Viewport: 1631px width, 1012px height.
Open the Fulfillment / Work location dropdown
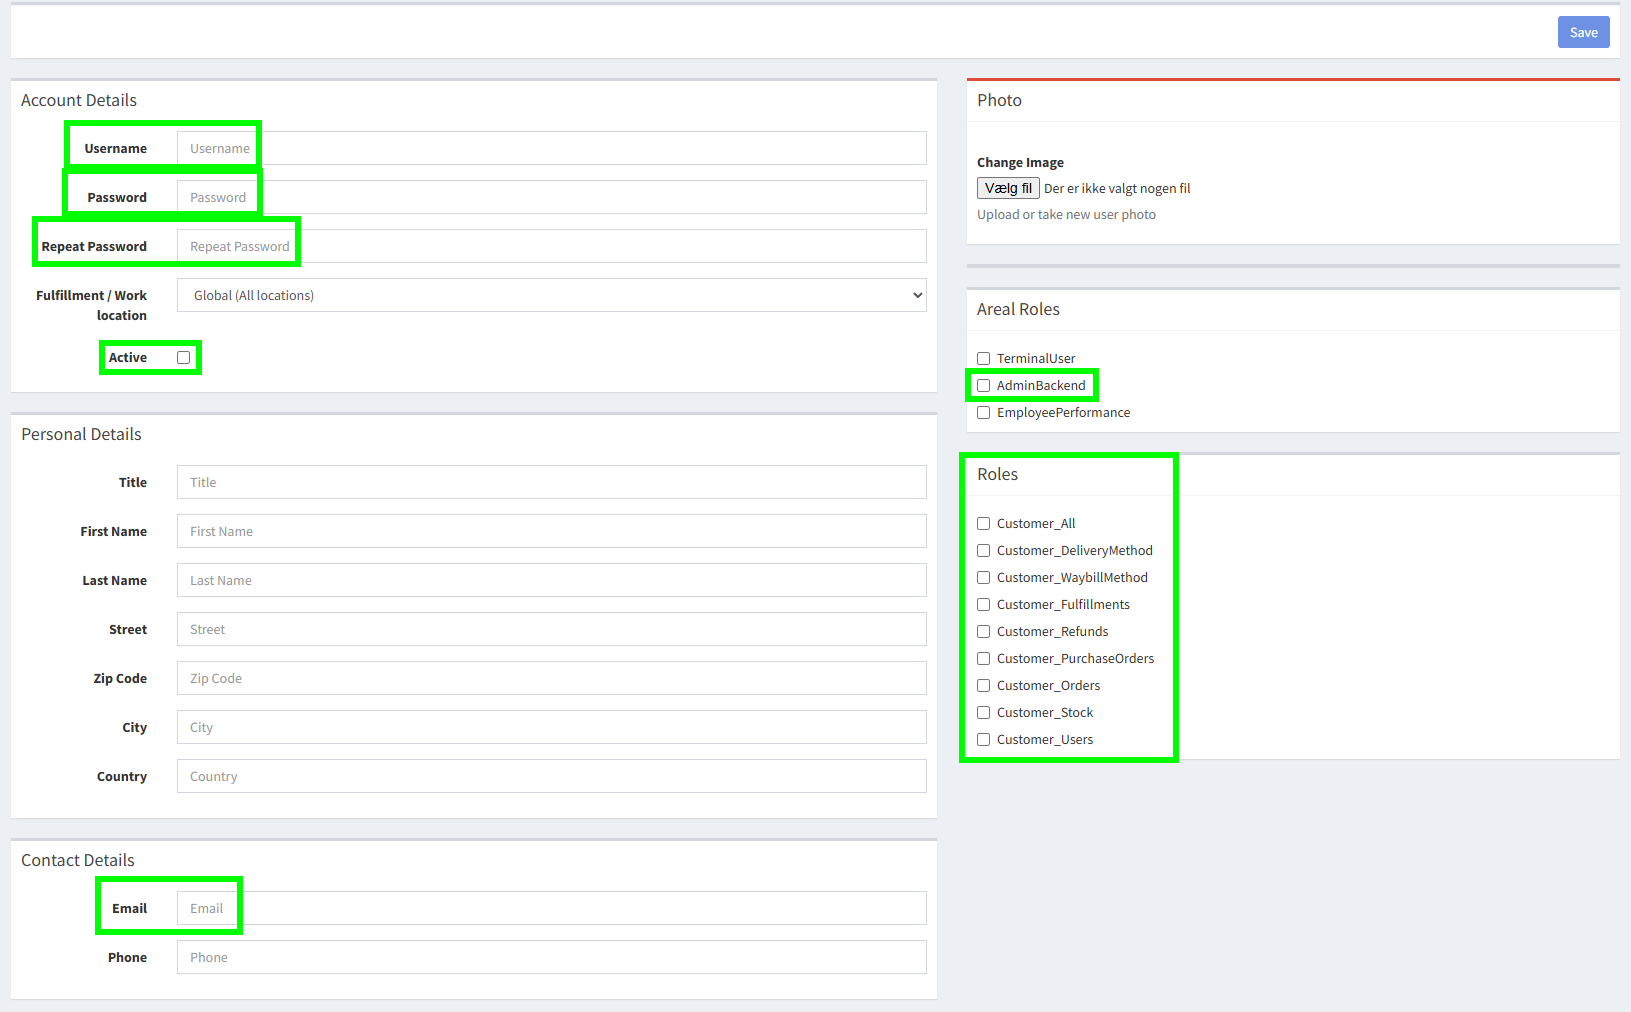point(552,295)
